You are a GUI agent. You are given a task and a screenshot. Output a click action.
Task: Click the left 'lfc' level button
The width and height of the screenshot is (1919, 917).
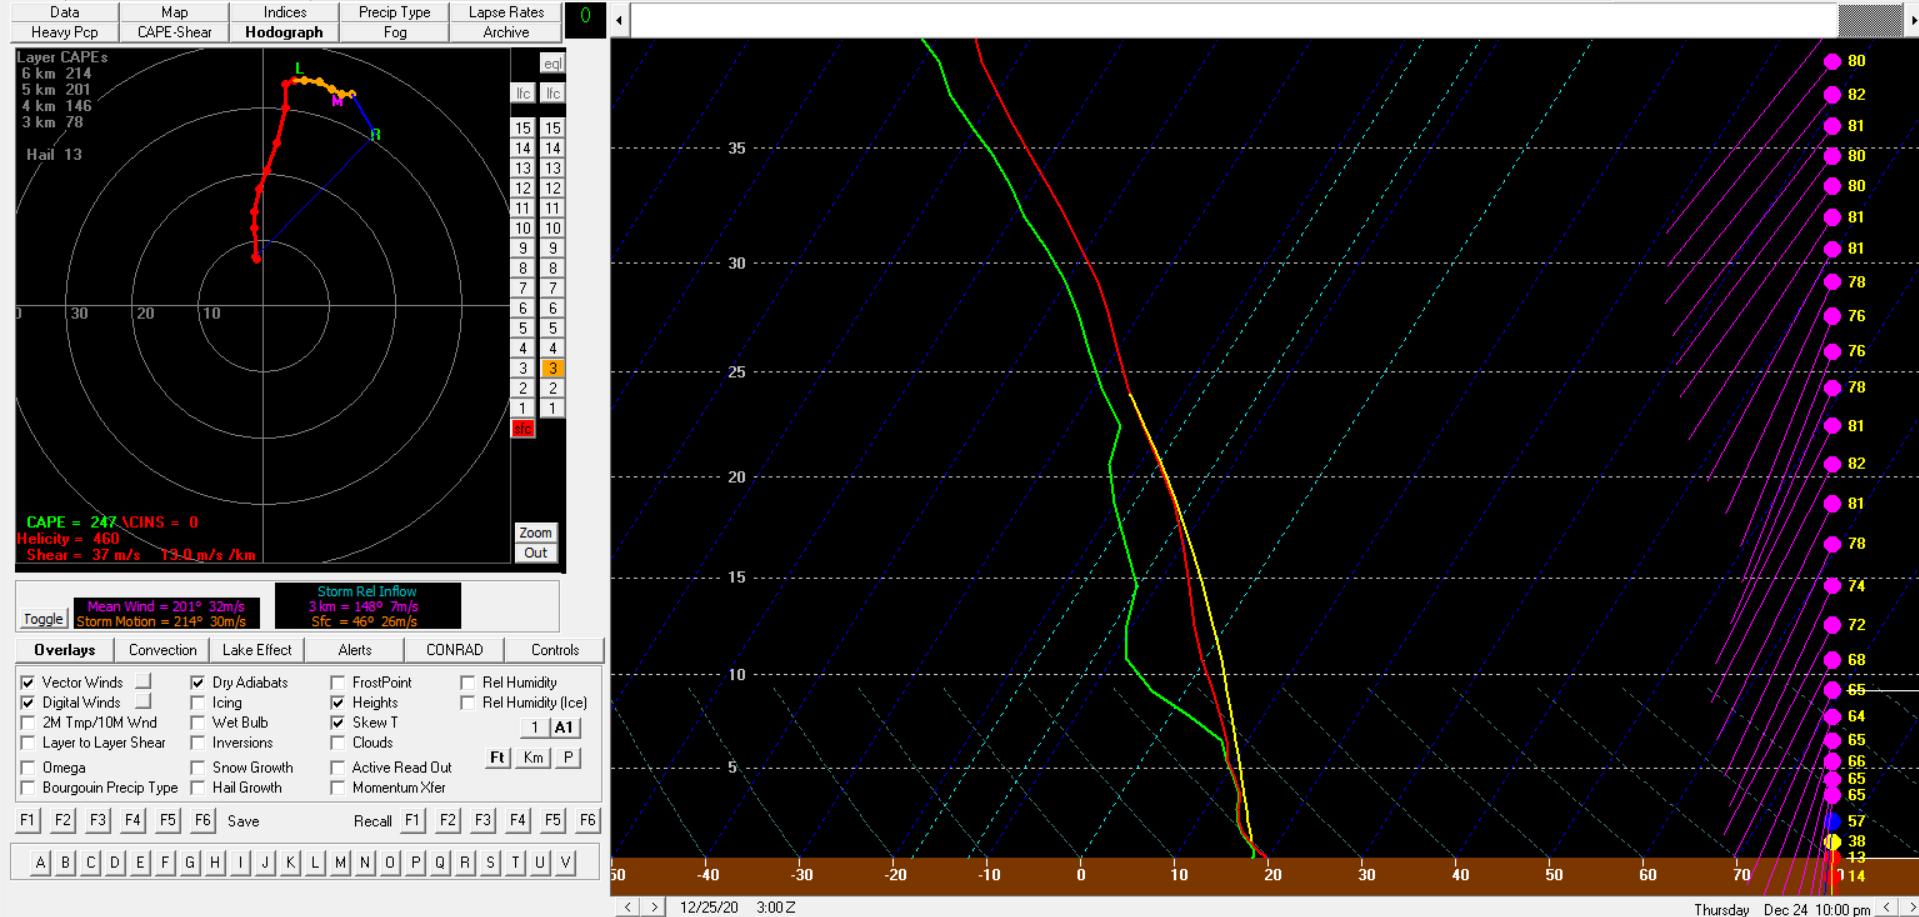[x=523, y=93]
